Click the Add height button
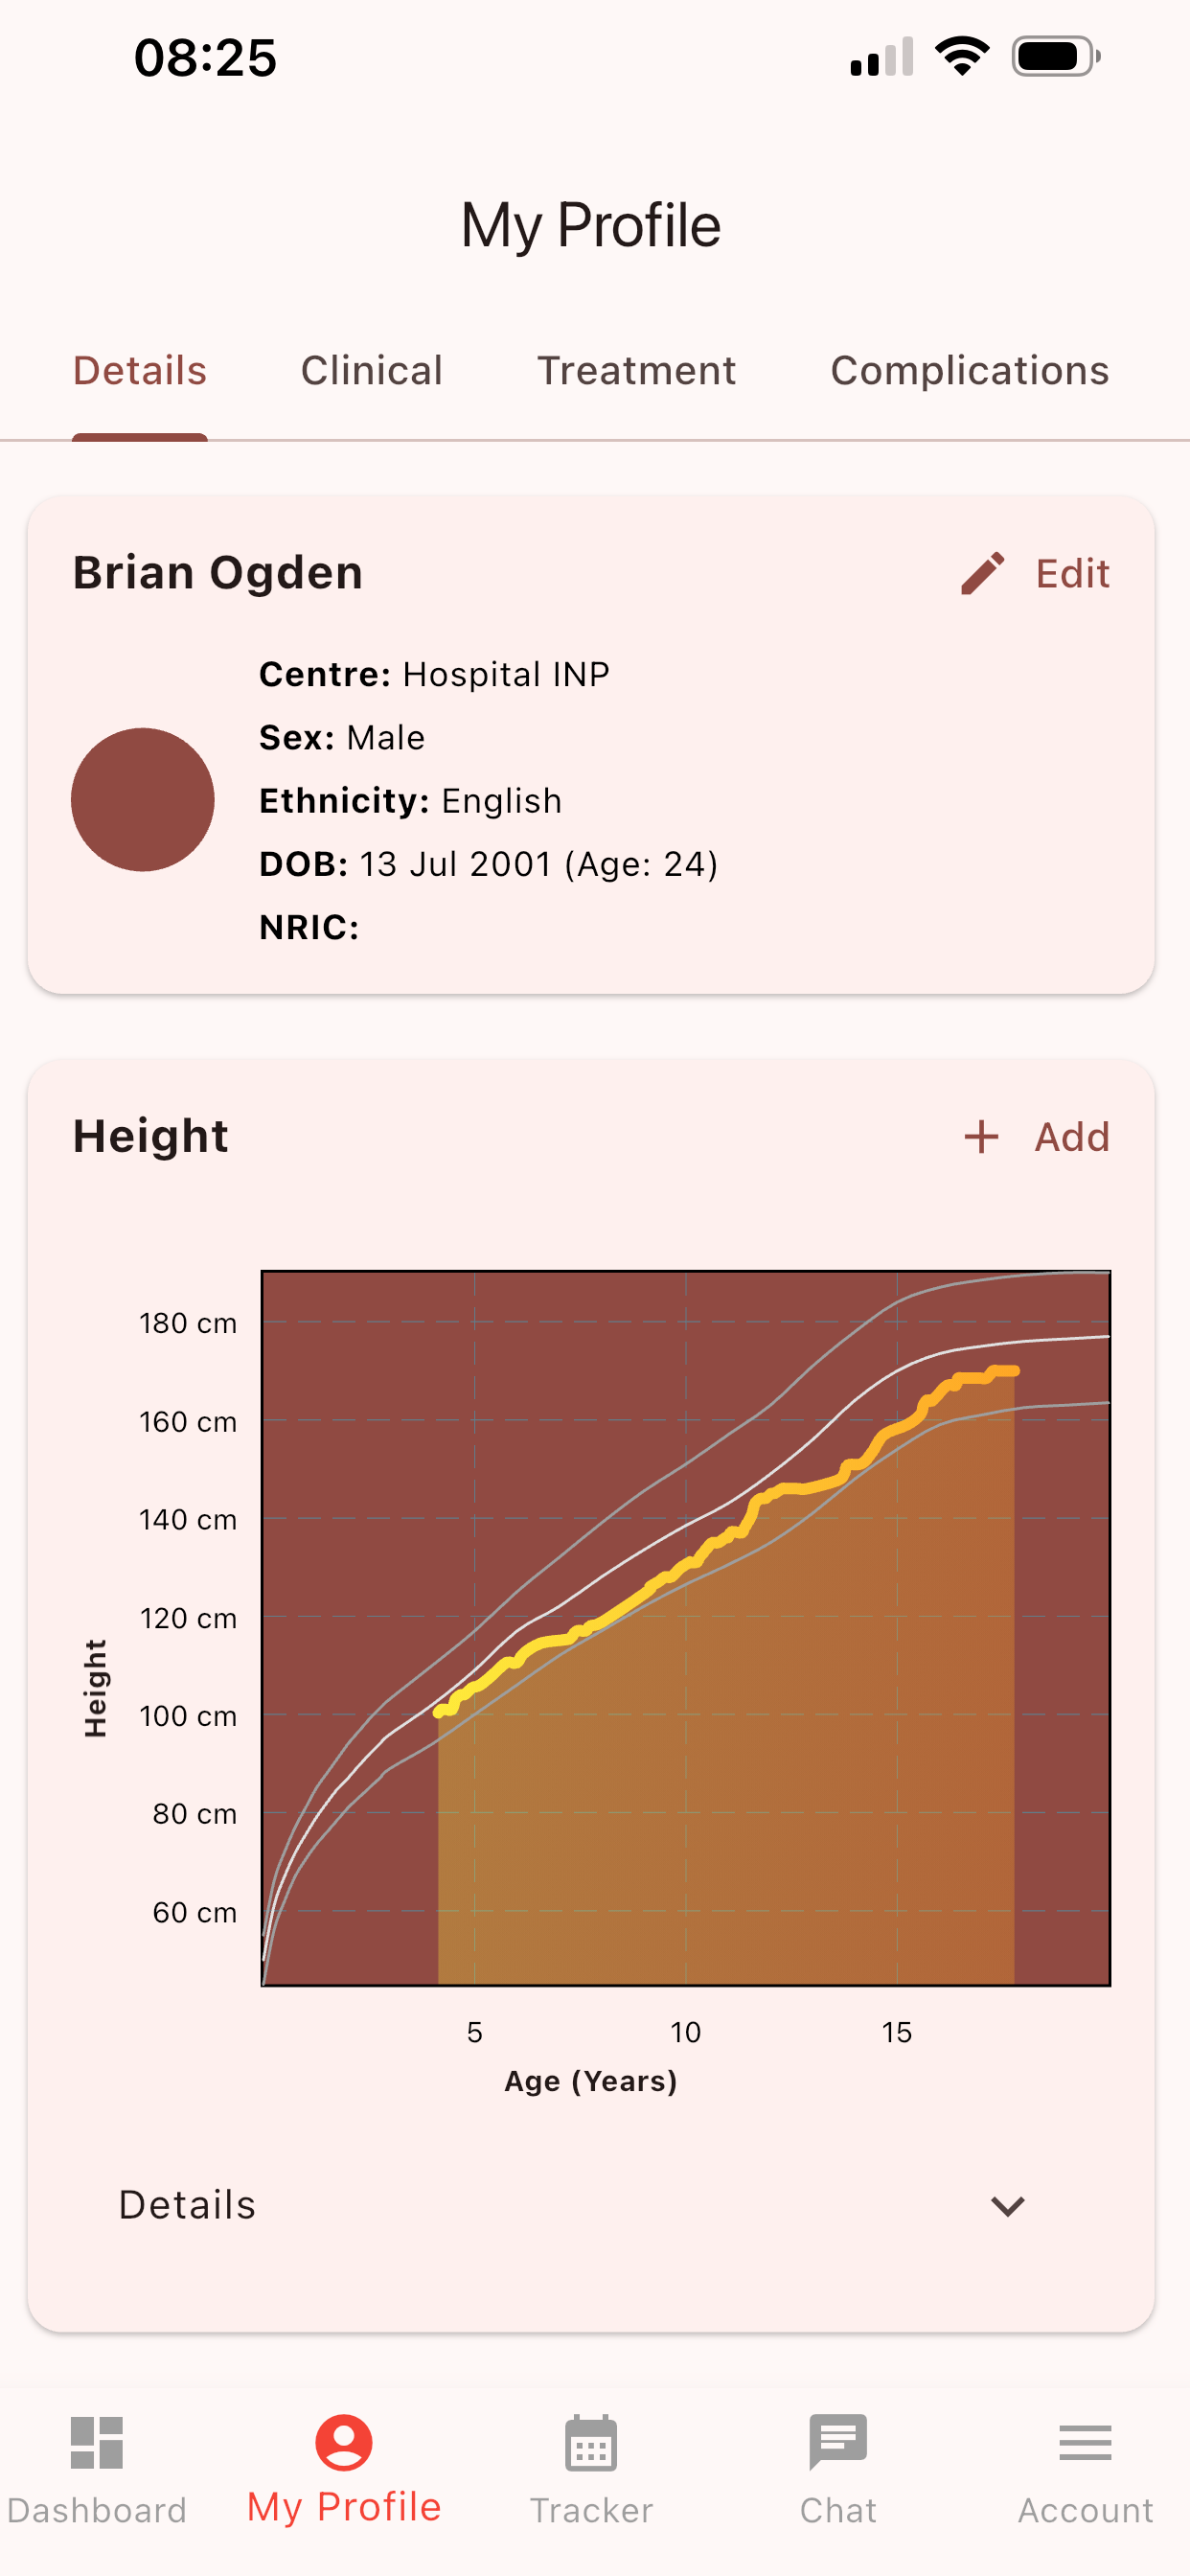 point(1036,1137)
